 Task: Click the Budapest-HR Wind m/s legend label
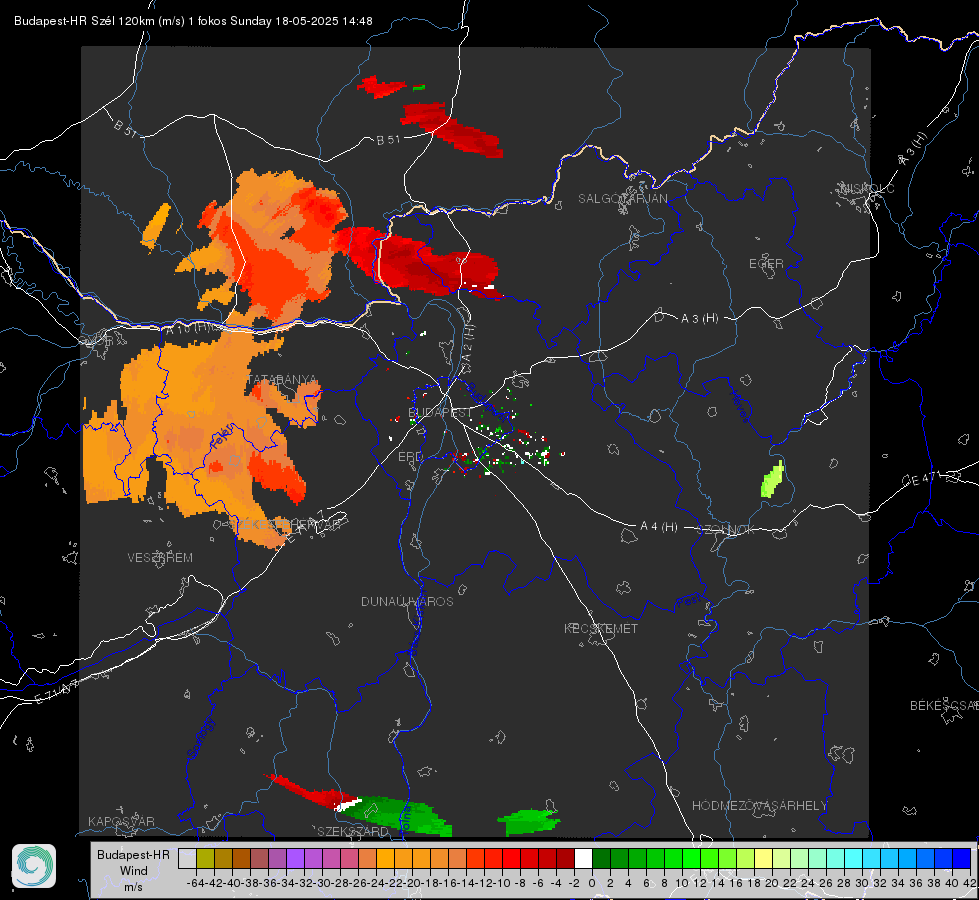[134, 871]
